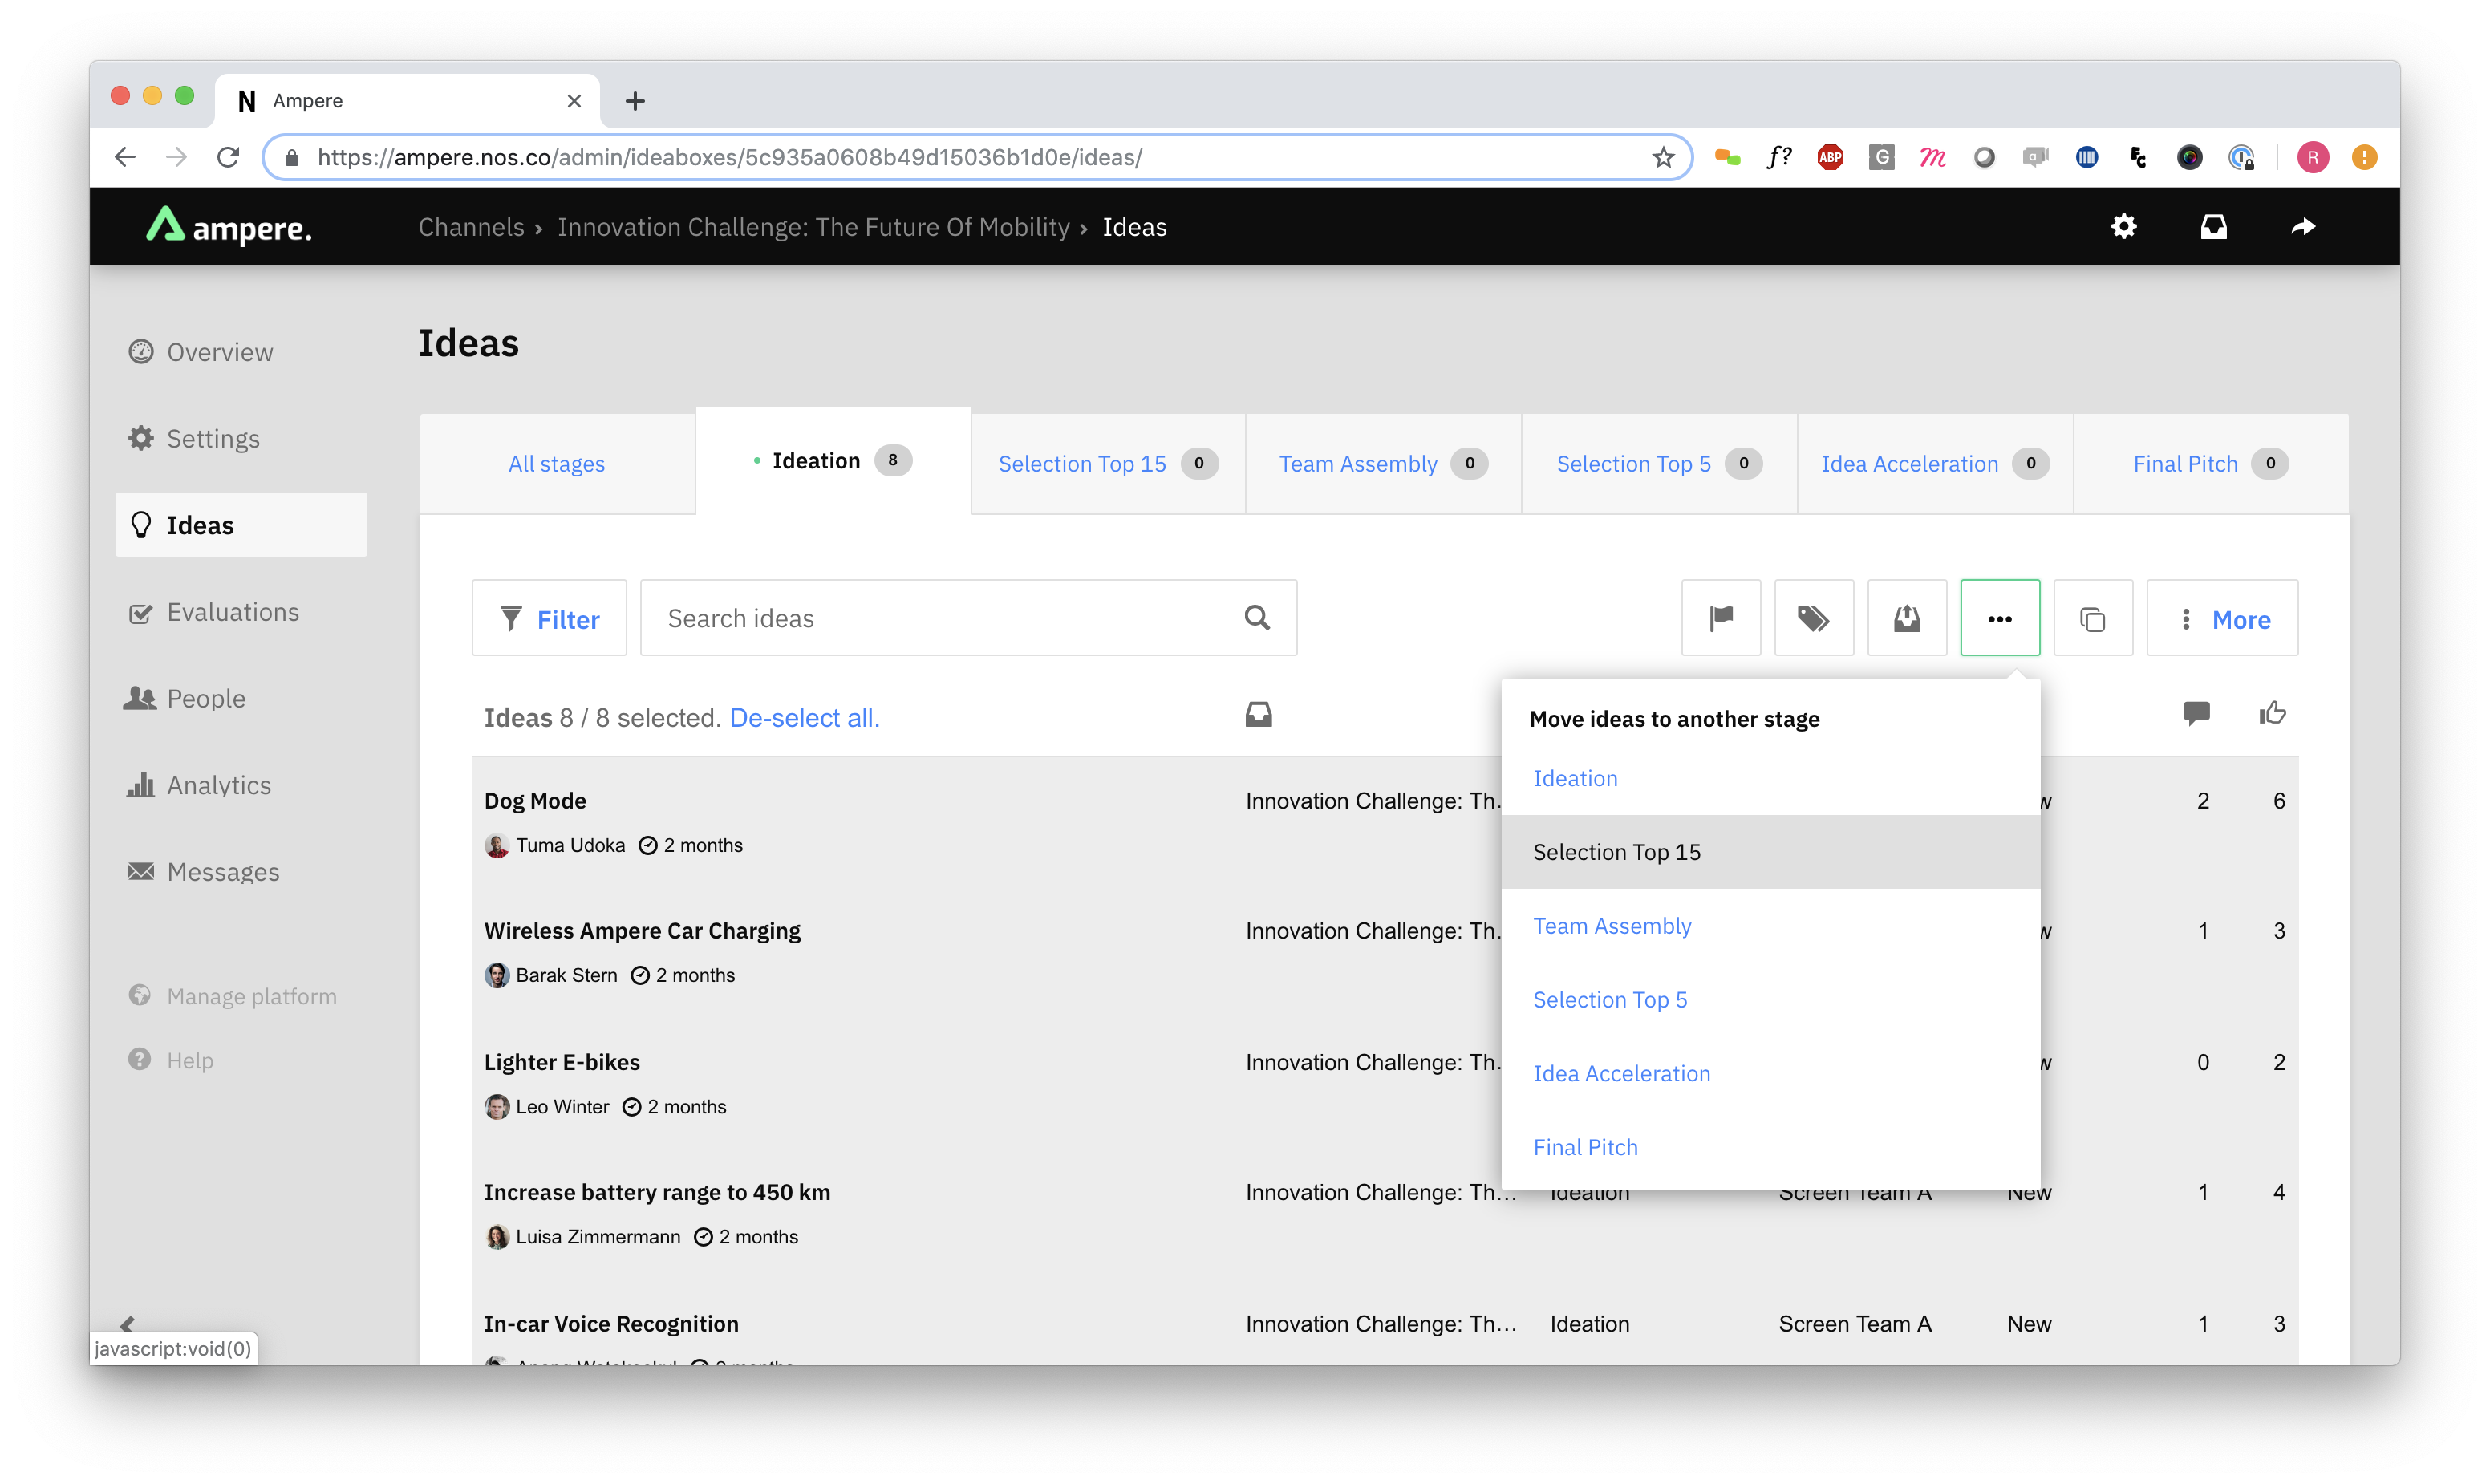Screen dimensions: 2490x1484
Task: Select Ideas in the sidebar
Action: (x=241, y=525)
